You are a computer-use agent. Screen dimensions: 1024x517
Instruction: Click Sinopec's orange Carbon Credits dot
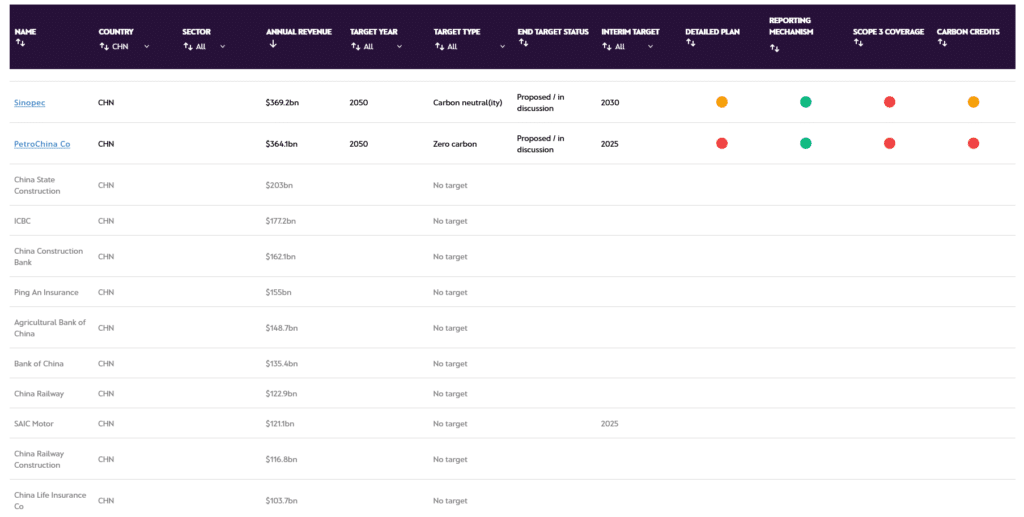(973, 102)
